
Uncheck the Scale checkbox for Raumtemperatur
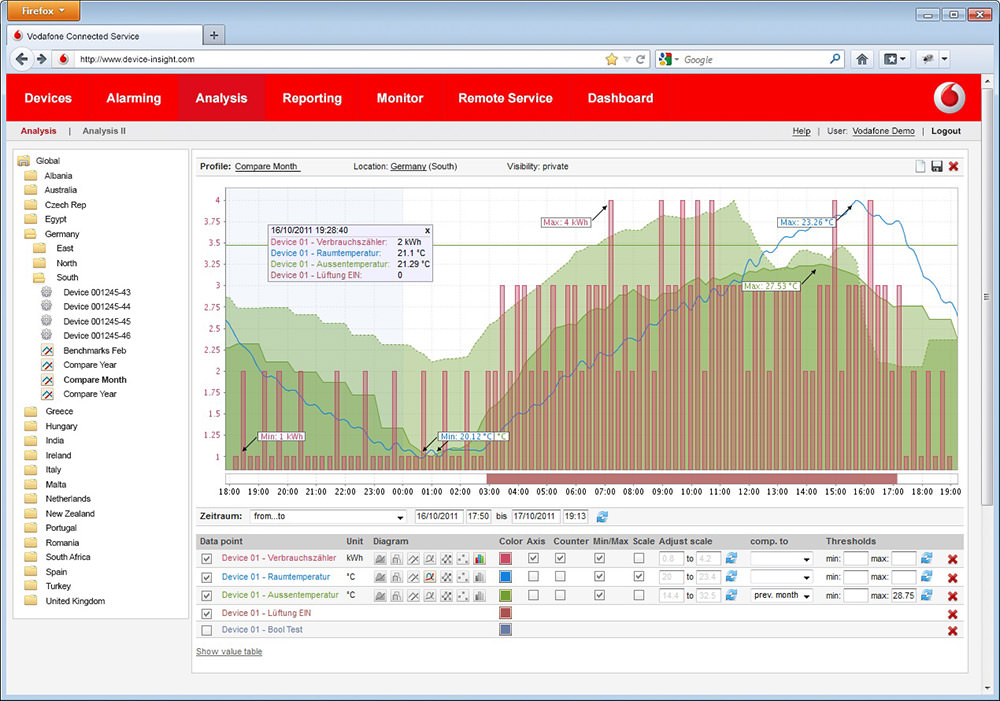point(638,576)
